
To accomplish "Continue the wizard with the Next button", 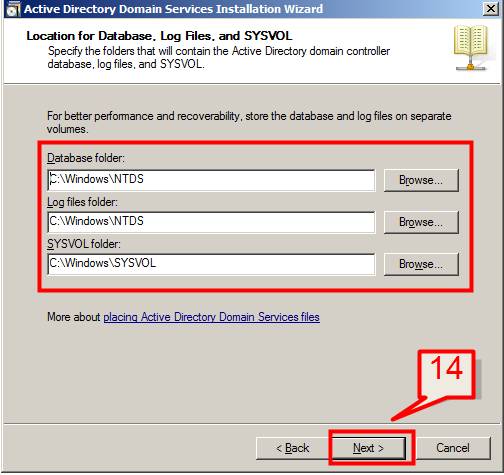I will (x=369, y=448).
